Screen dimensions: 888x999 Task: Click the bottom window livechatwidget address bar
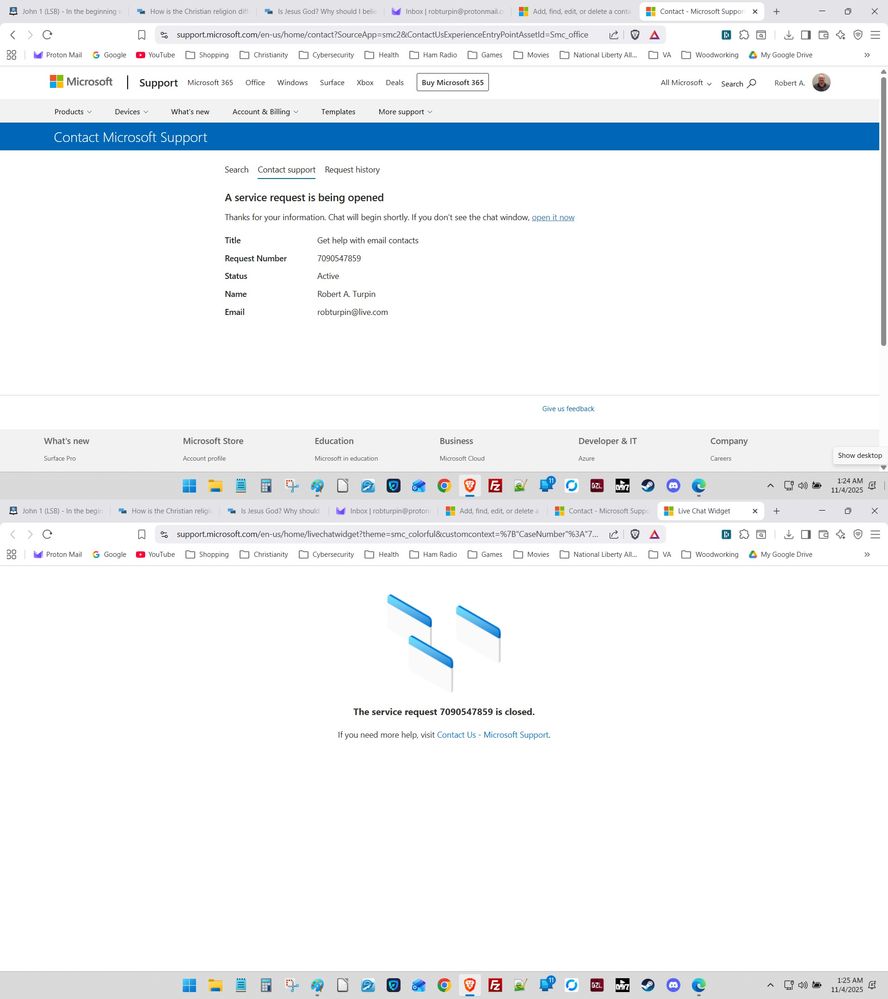pyautogui.click(x=387, y=535)
